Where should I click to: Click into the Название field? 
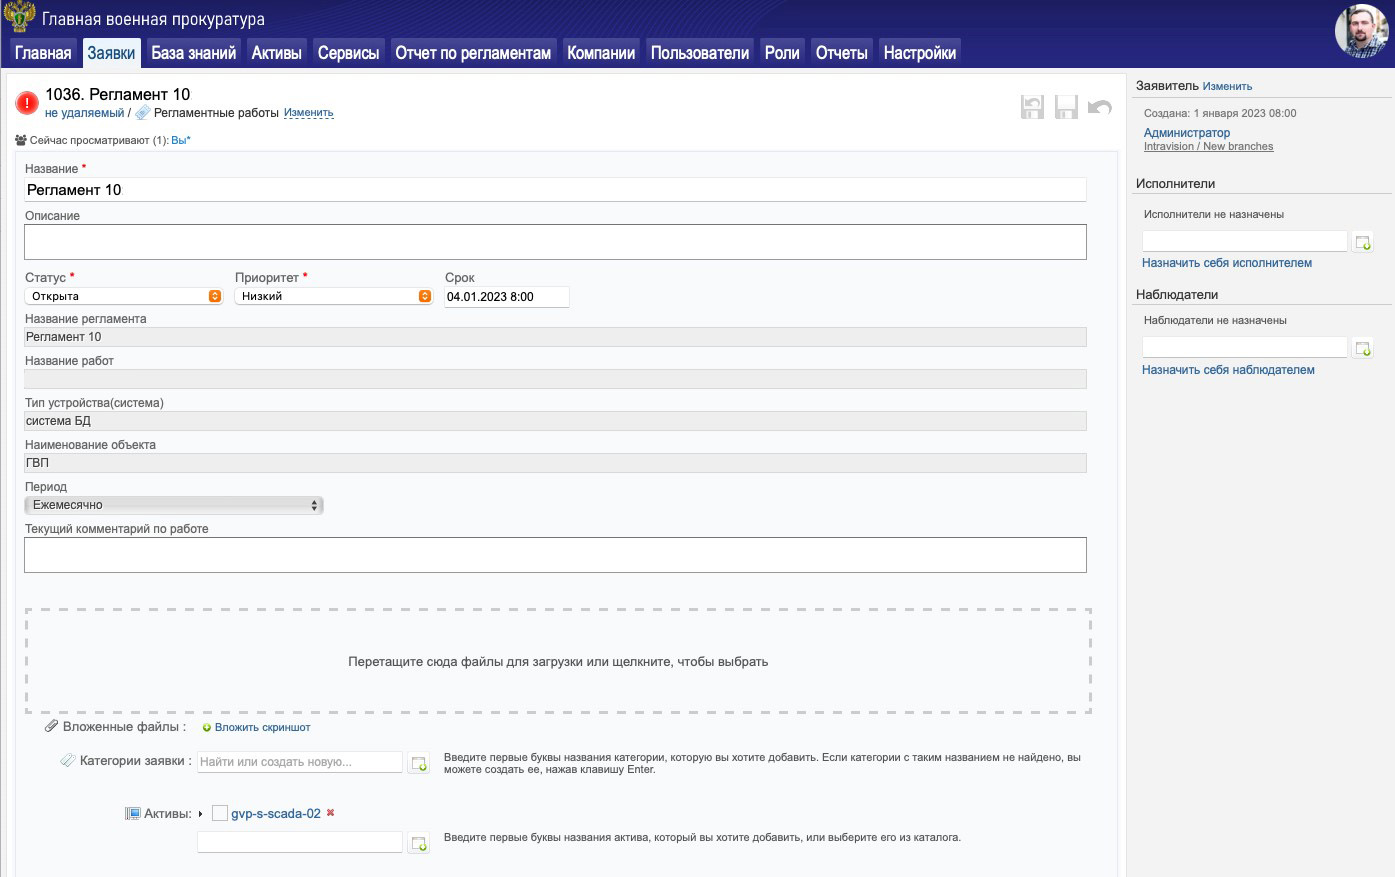(x=555, y=190)
